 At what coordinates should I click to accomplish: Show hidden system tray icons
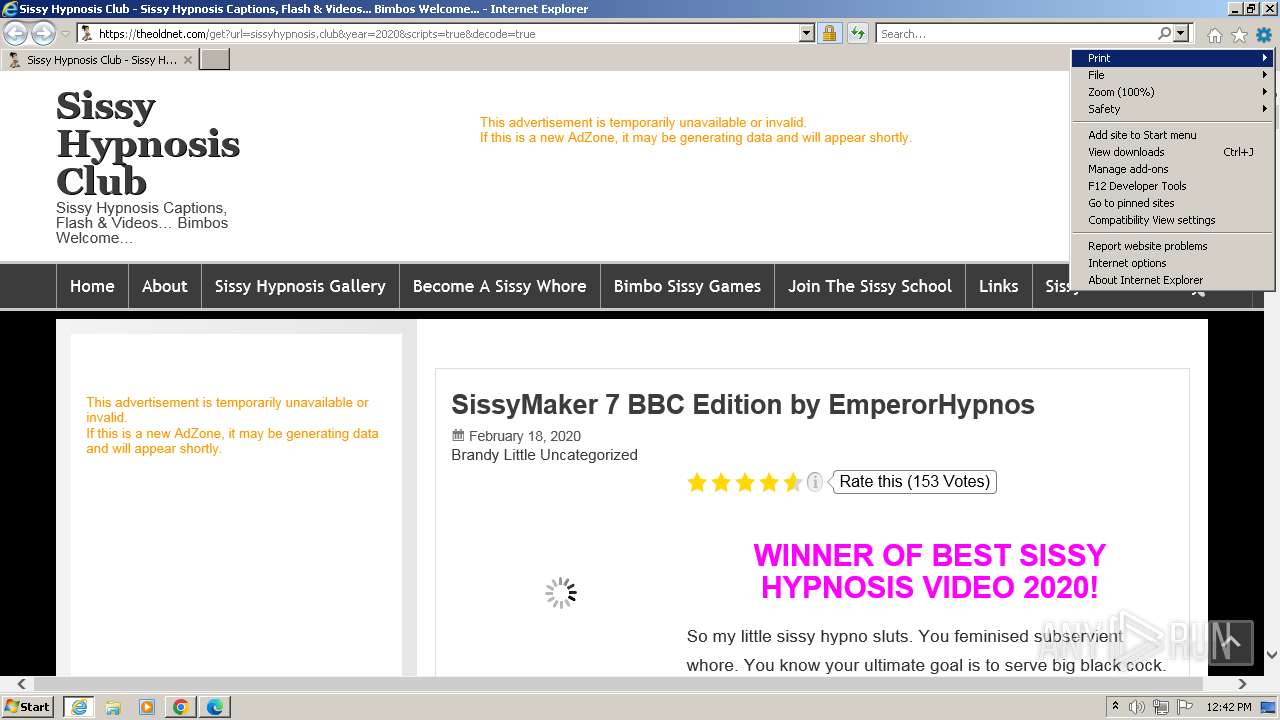[1116, 707]
